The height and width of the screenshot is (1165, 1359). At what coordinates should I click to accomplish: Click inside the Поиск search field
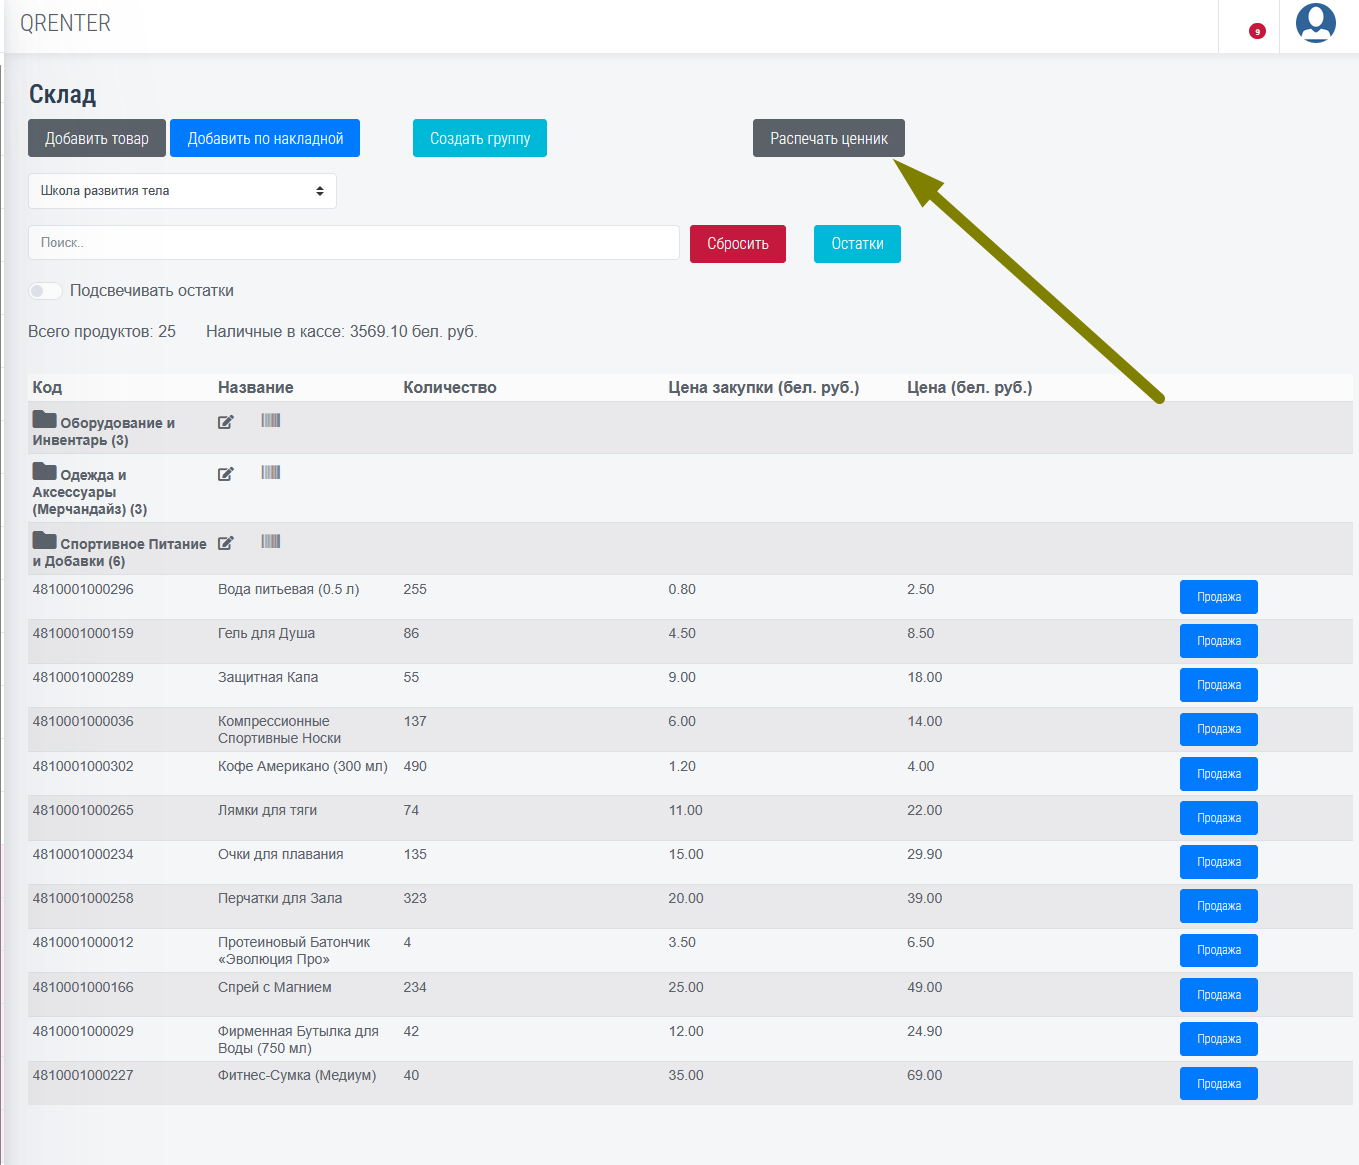tap(354, 243)
